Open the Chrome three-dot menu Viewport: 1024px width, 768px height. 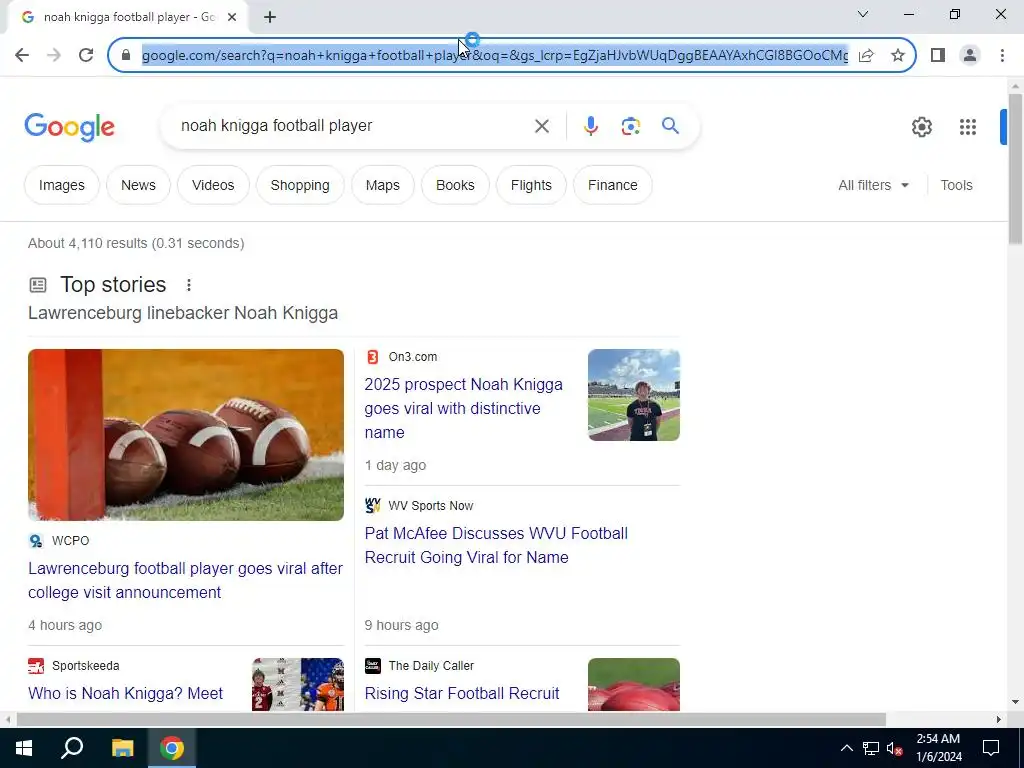point(1002,55)
